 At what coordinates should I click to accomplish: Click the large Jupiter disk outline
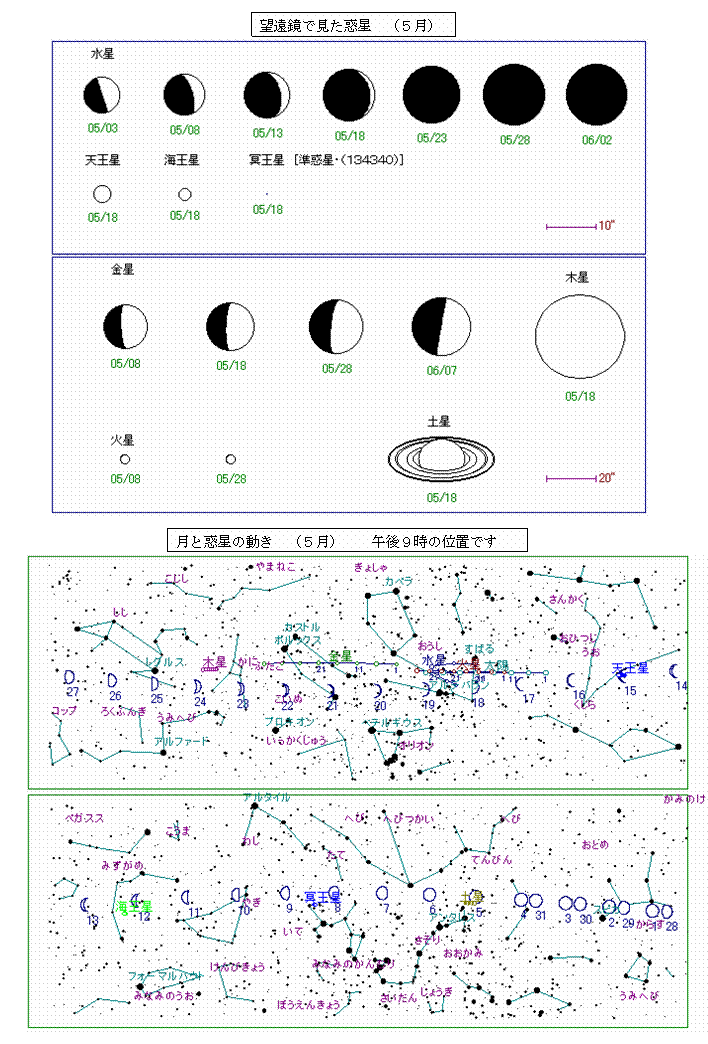tap(580, 337)
